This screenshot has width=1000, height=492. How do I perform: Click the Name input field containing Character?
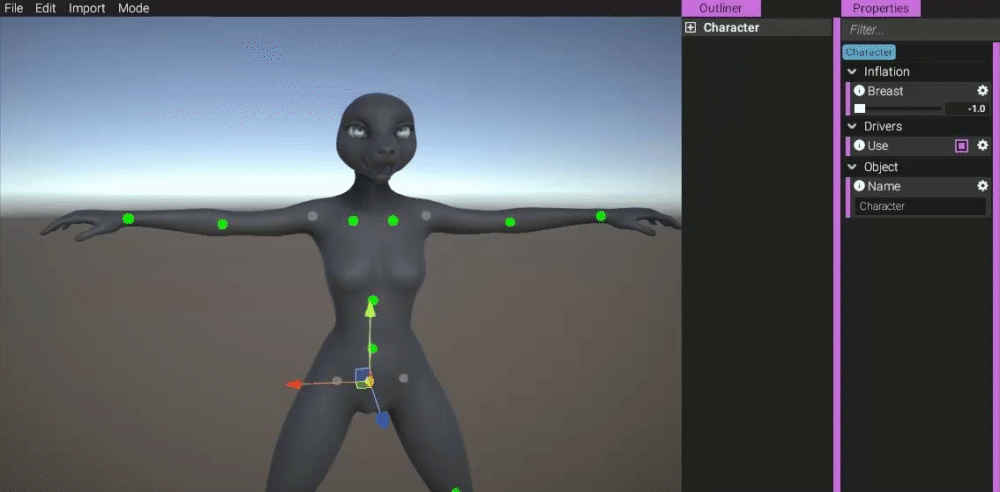(x=920, y=206)
